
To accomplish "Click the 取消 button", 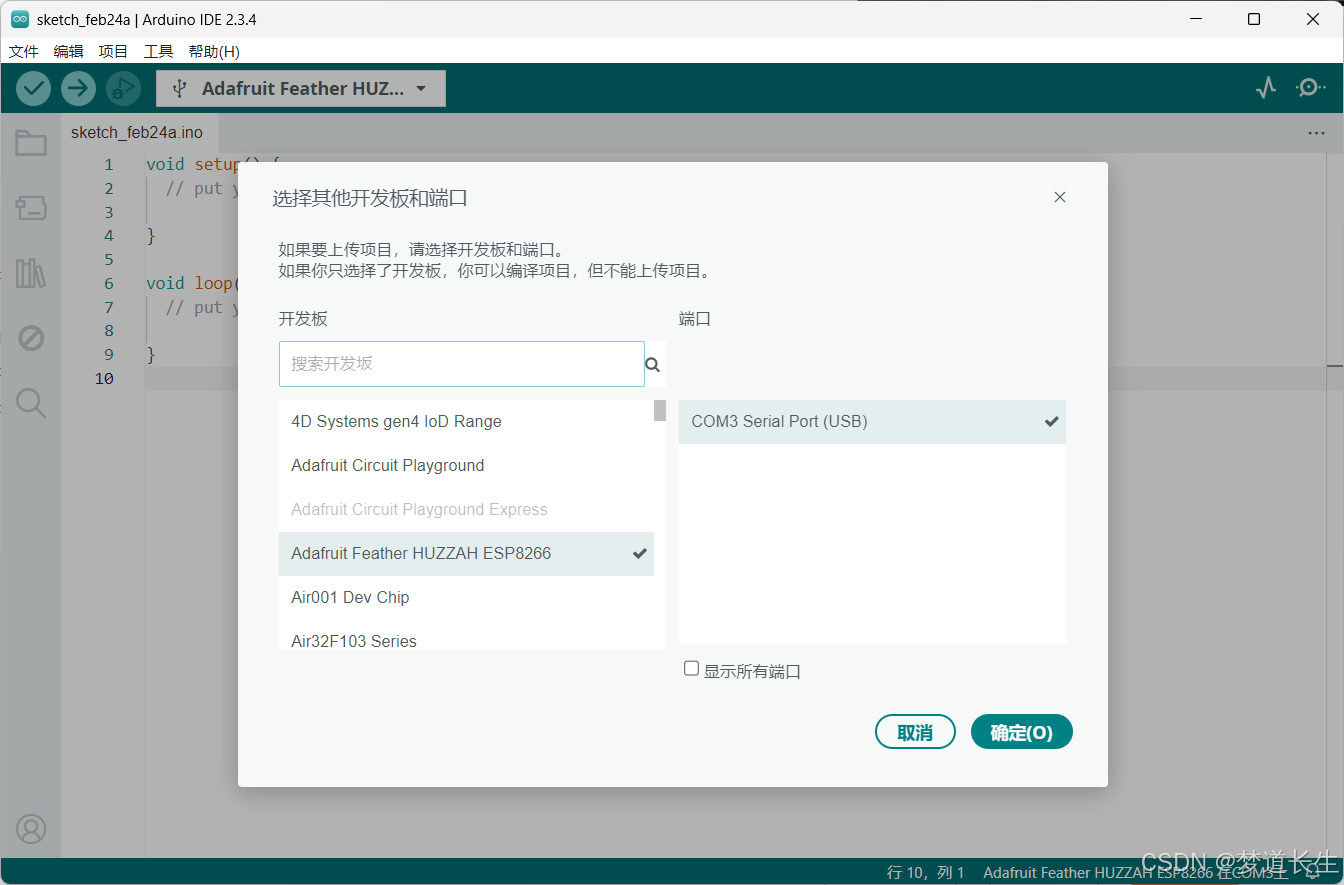I will coord(915,732).
